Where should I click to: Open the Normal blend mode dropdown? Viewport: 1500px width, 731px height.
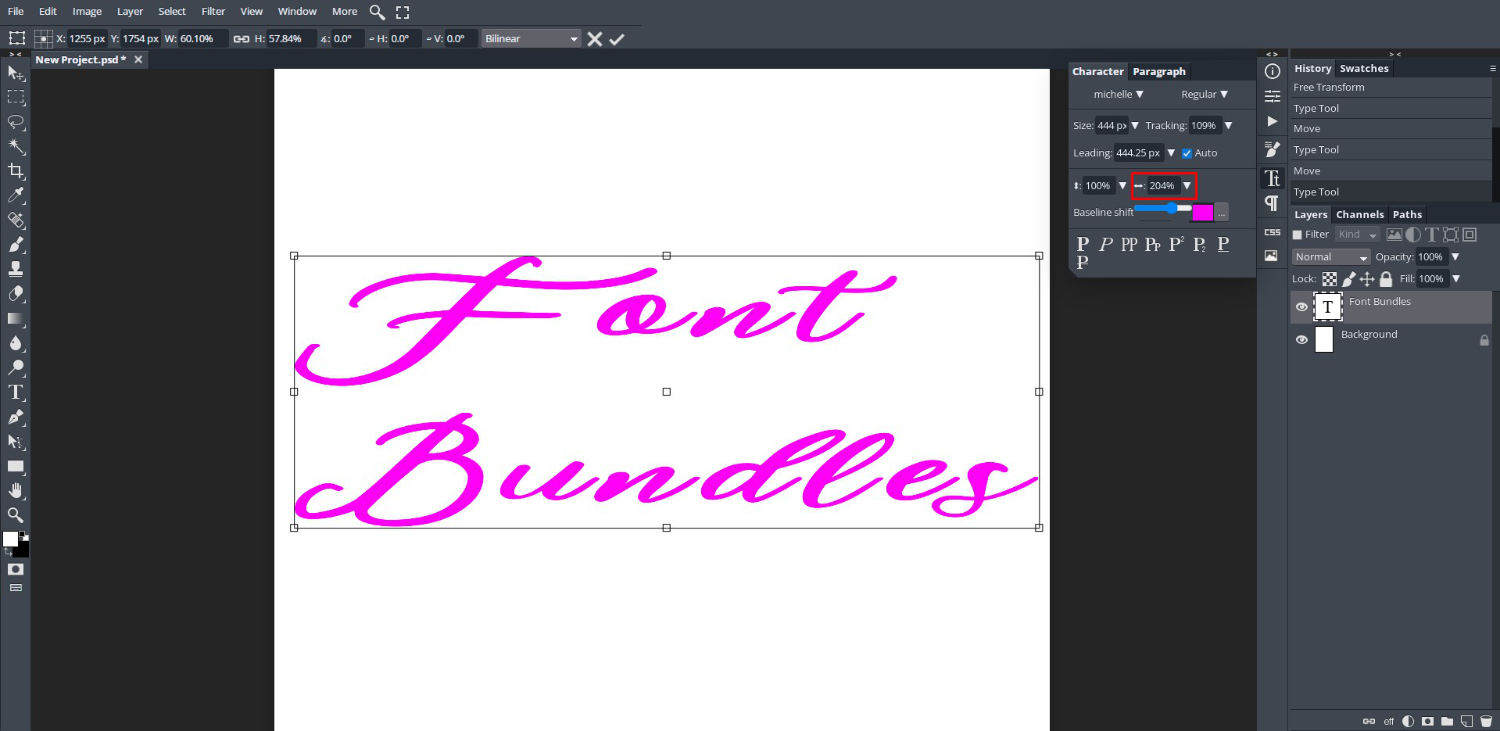coord(1331,257)
